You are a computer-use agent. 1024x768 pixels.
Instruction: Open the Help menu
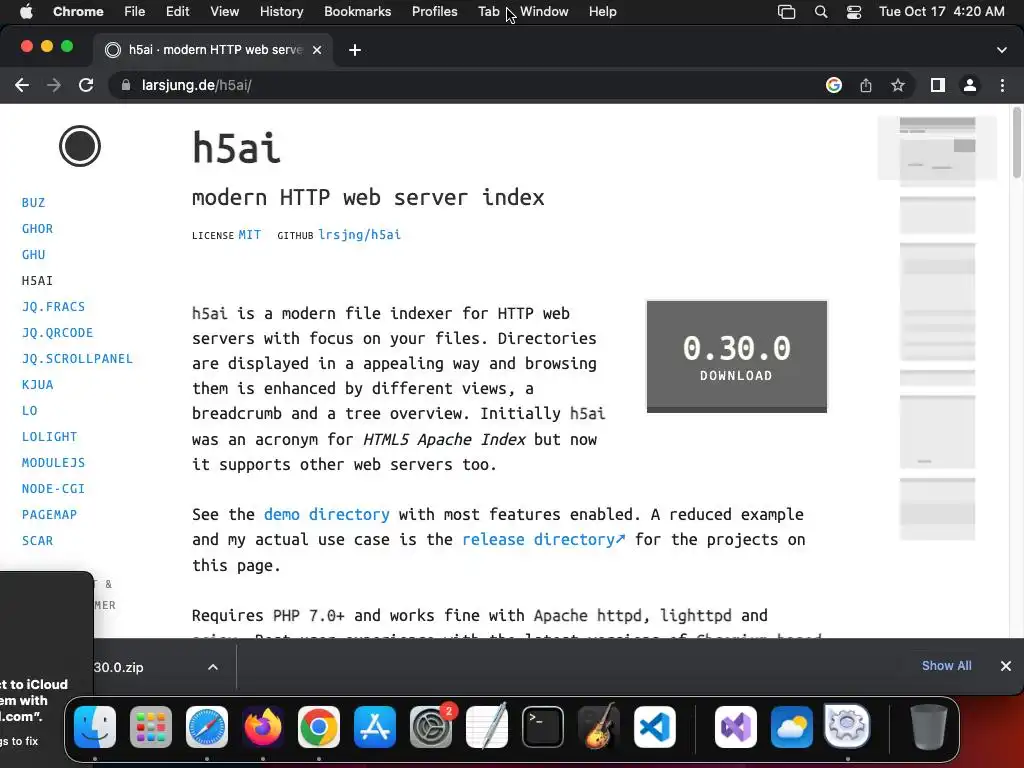coord(602,12)
